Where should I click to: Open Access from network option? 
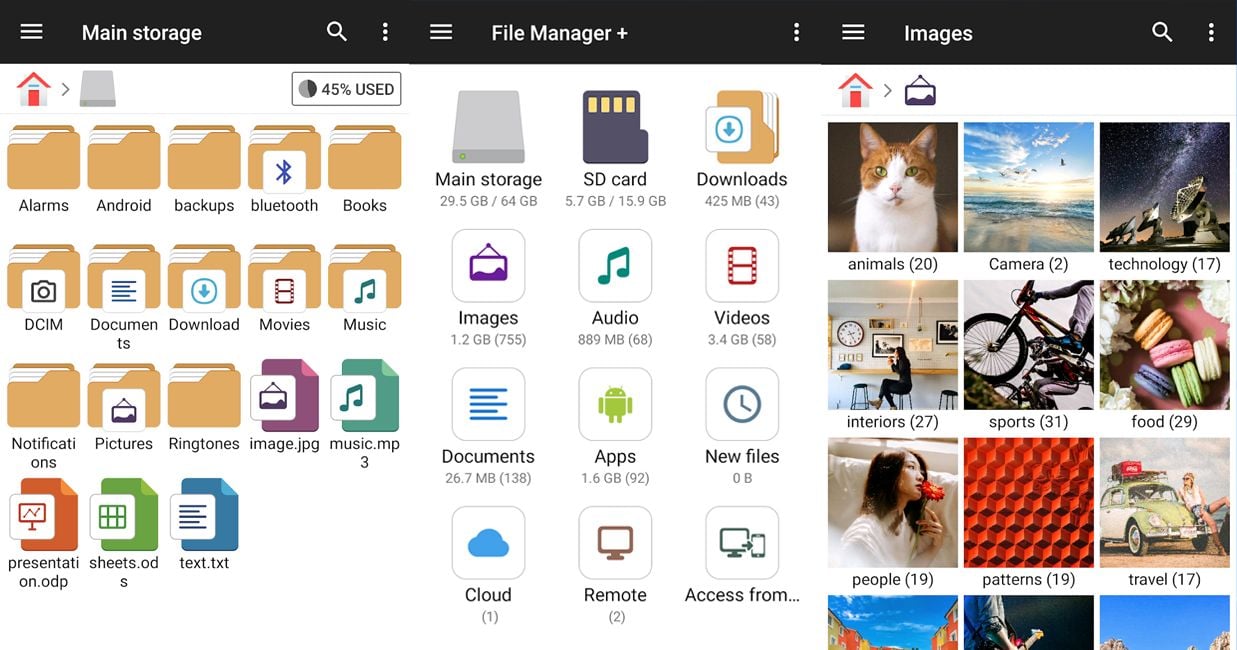click(742, 556)
